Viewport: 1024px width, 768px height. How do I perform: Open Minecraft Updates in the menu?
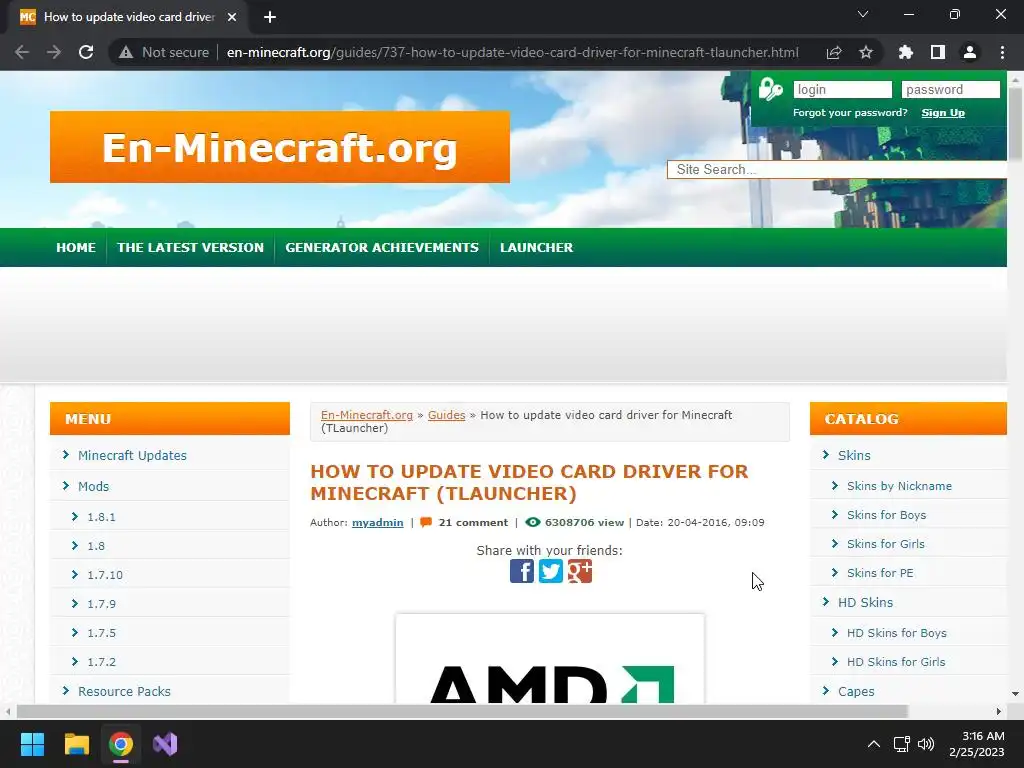click(x=132, y=455)
